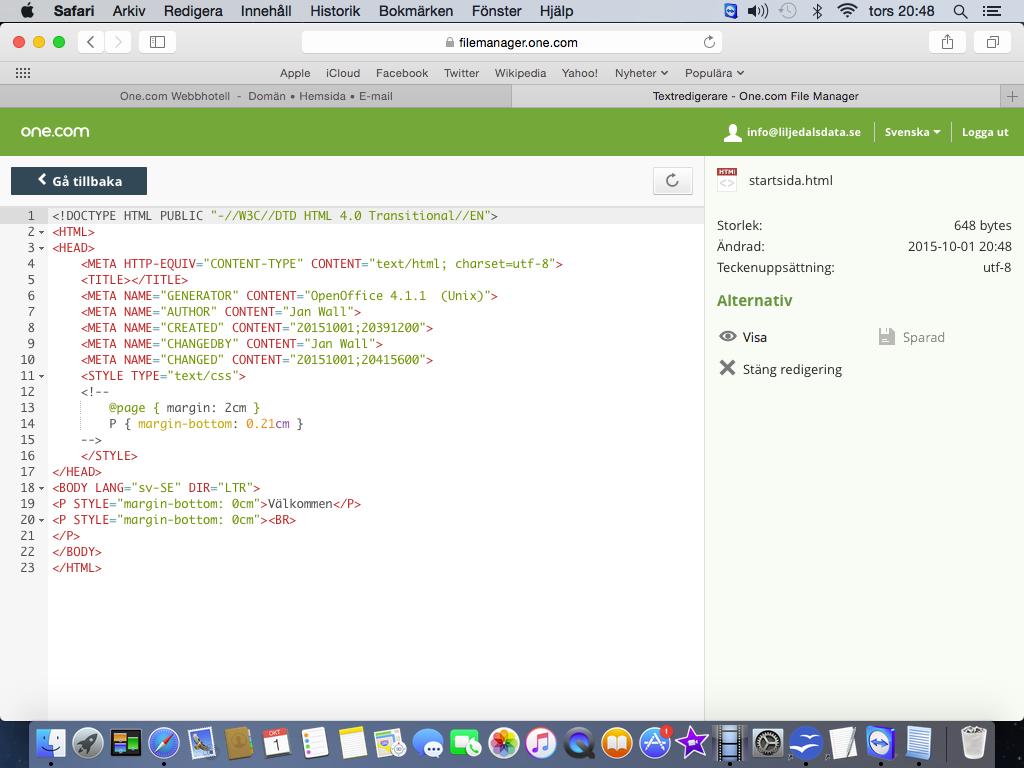Open the Top Sites grid in Favorites bar
The height and width of the screenshot is (768, 1024).
[23, 73]
